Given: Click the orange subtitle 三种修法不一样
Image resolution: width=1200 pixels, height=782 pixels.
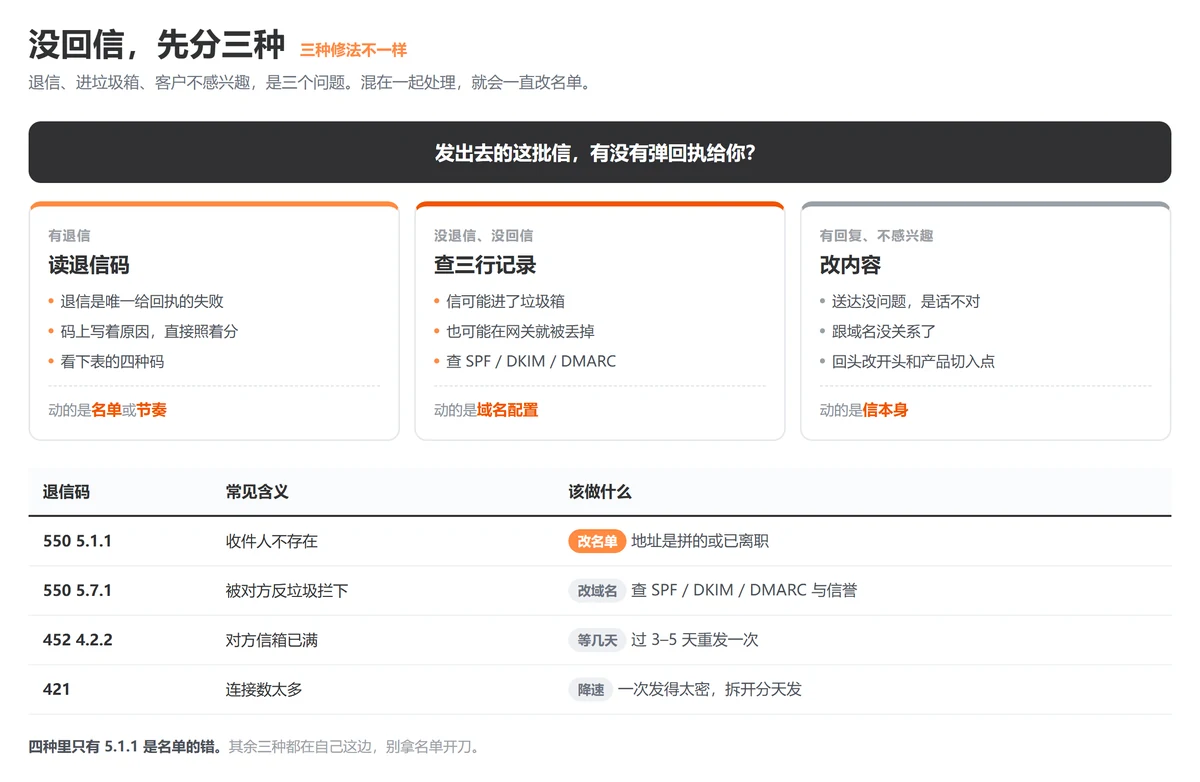Looking at the screenshot, I should click(353, 50).
